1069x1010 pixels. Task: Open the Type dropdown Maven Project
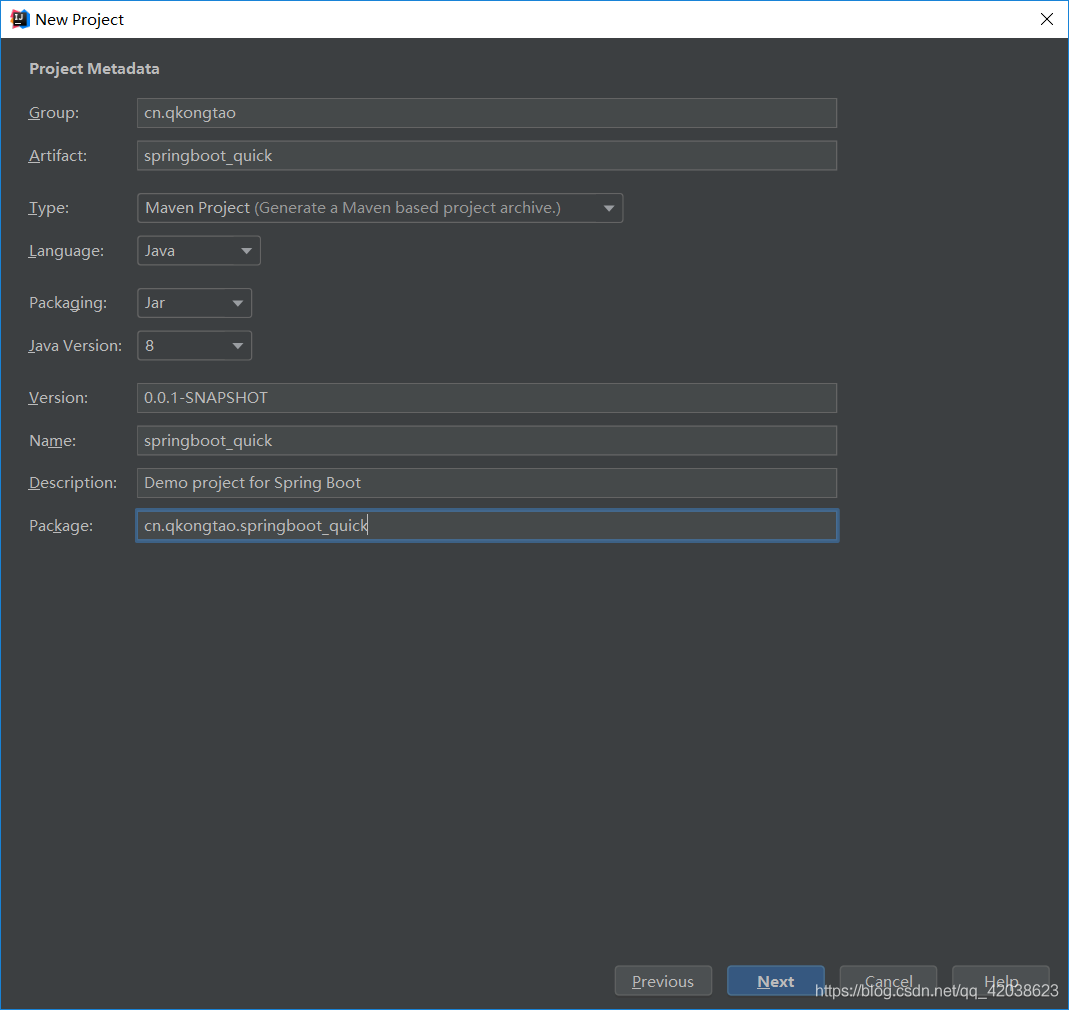(380, 208)
